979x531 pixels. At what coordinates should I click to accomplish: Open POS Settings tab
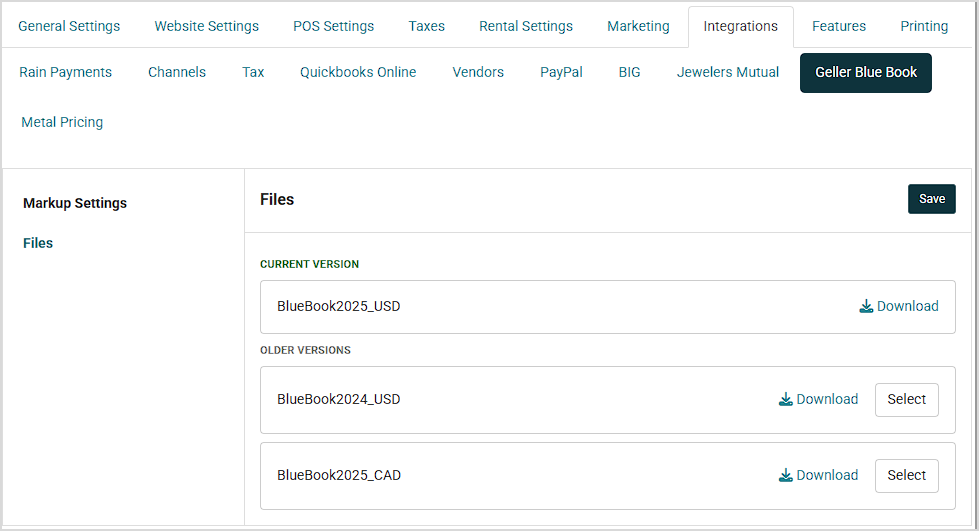[x=333, y=26]
